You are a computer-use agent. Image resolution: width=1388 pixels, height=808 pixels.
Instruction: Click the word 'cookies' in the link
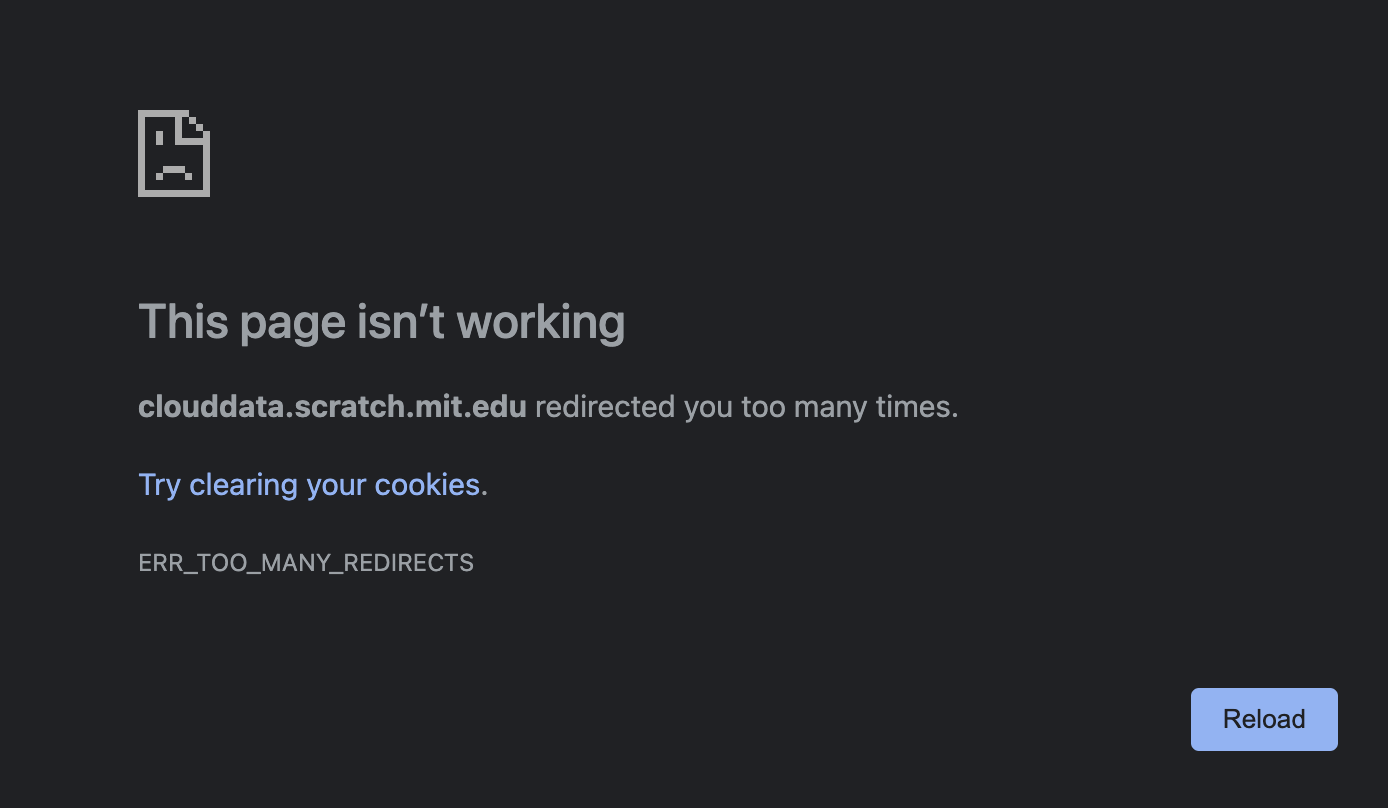pyautogui.click(x=427, y=484)
